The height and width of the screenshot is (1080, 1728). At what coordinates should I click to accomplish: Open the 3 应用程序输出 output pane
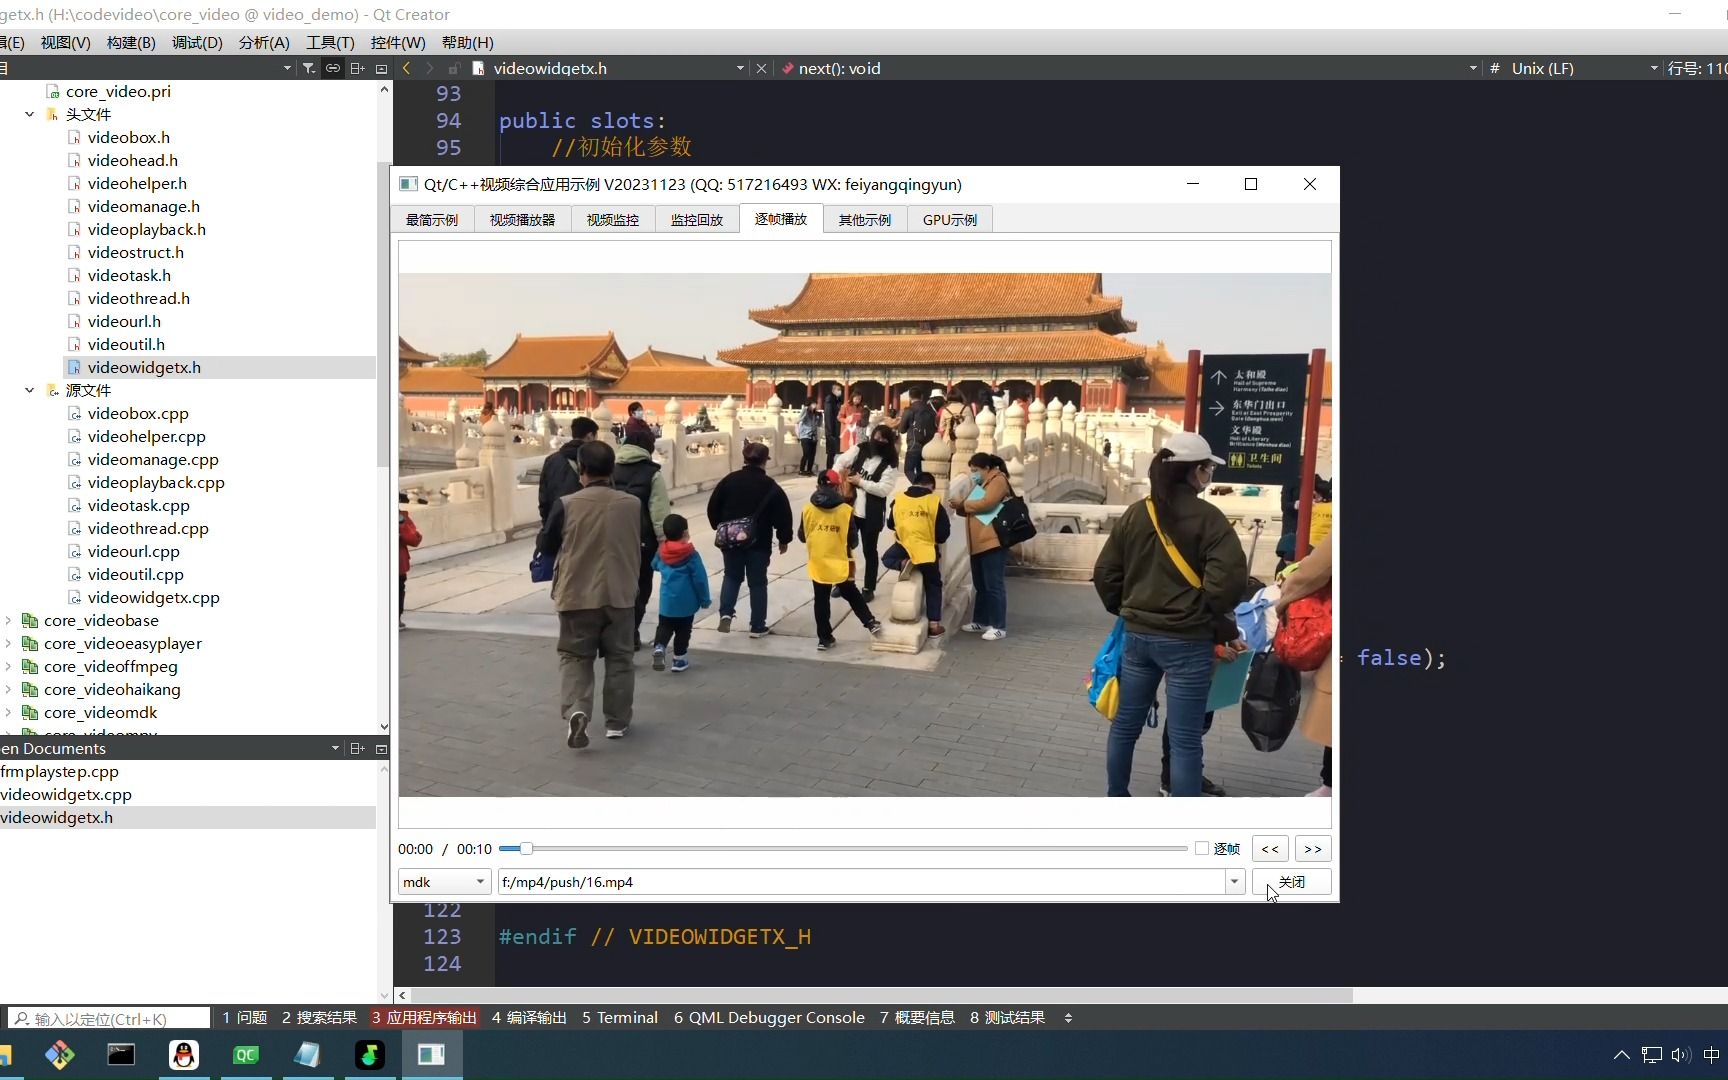424,1017
